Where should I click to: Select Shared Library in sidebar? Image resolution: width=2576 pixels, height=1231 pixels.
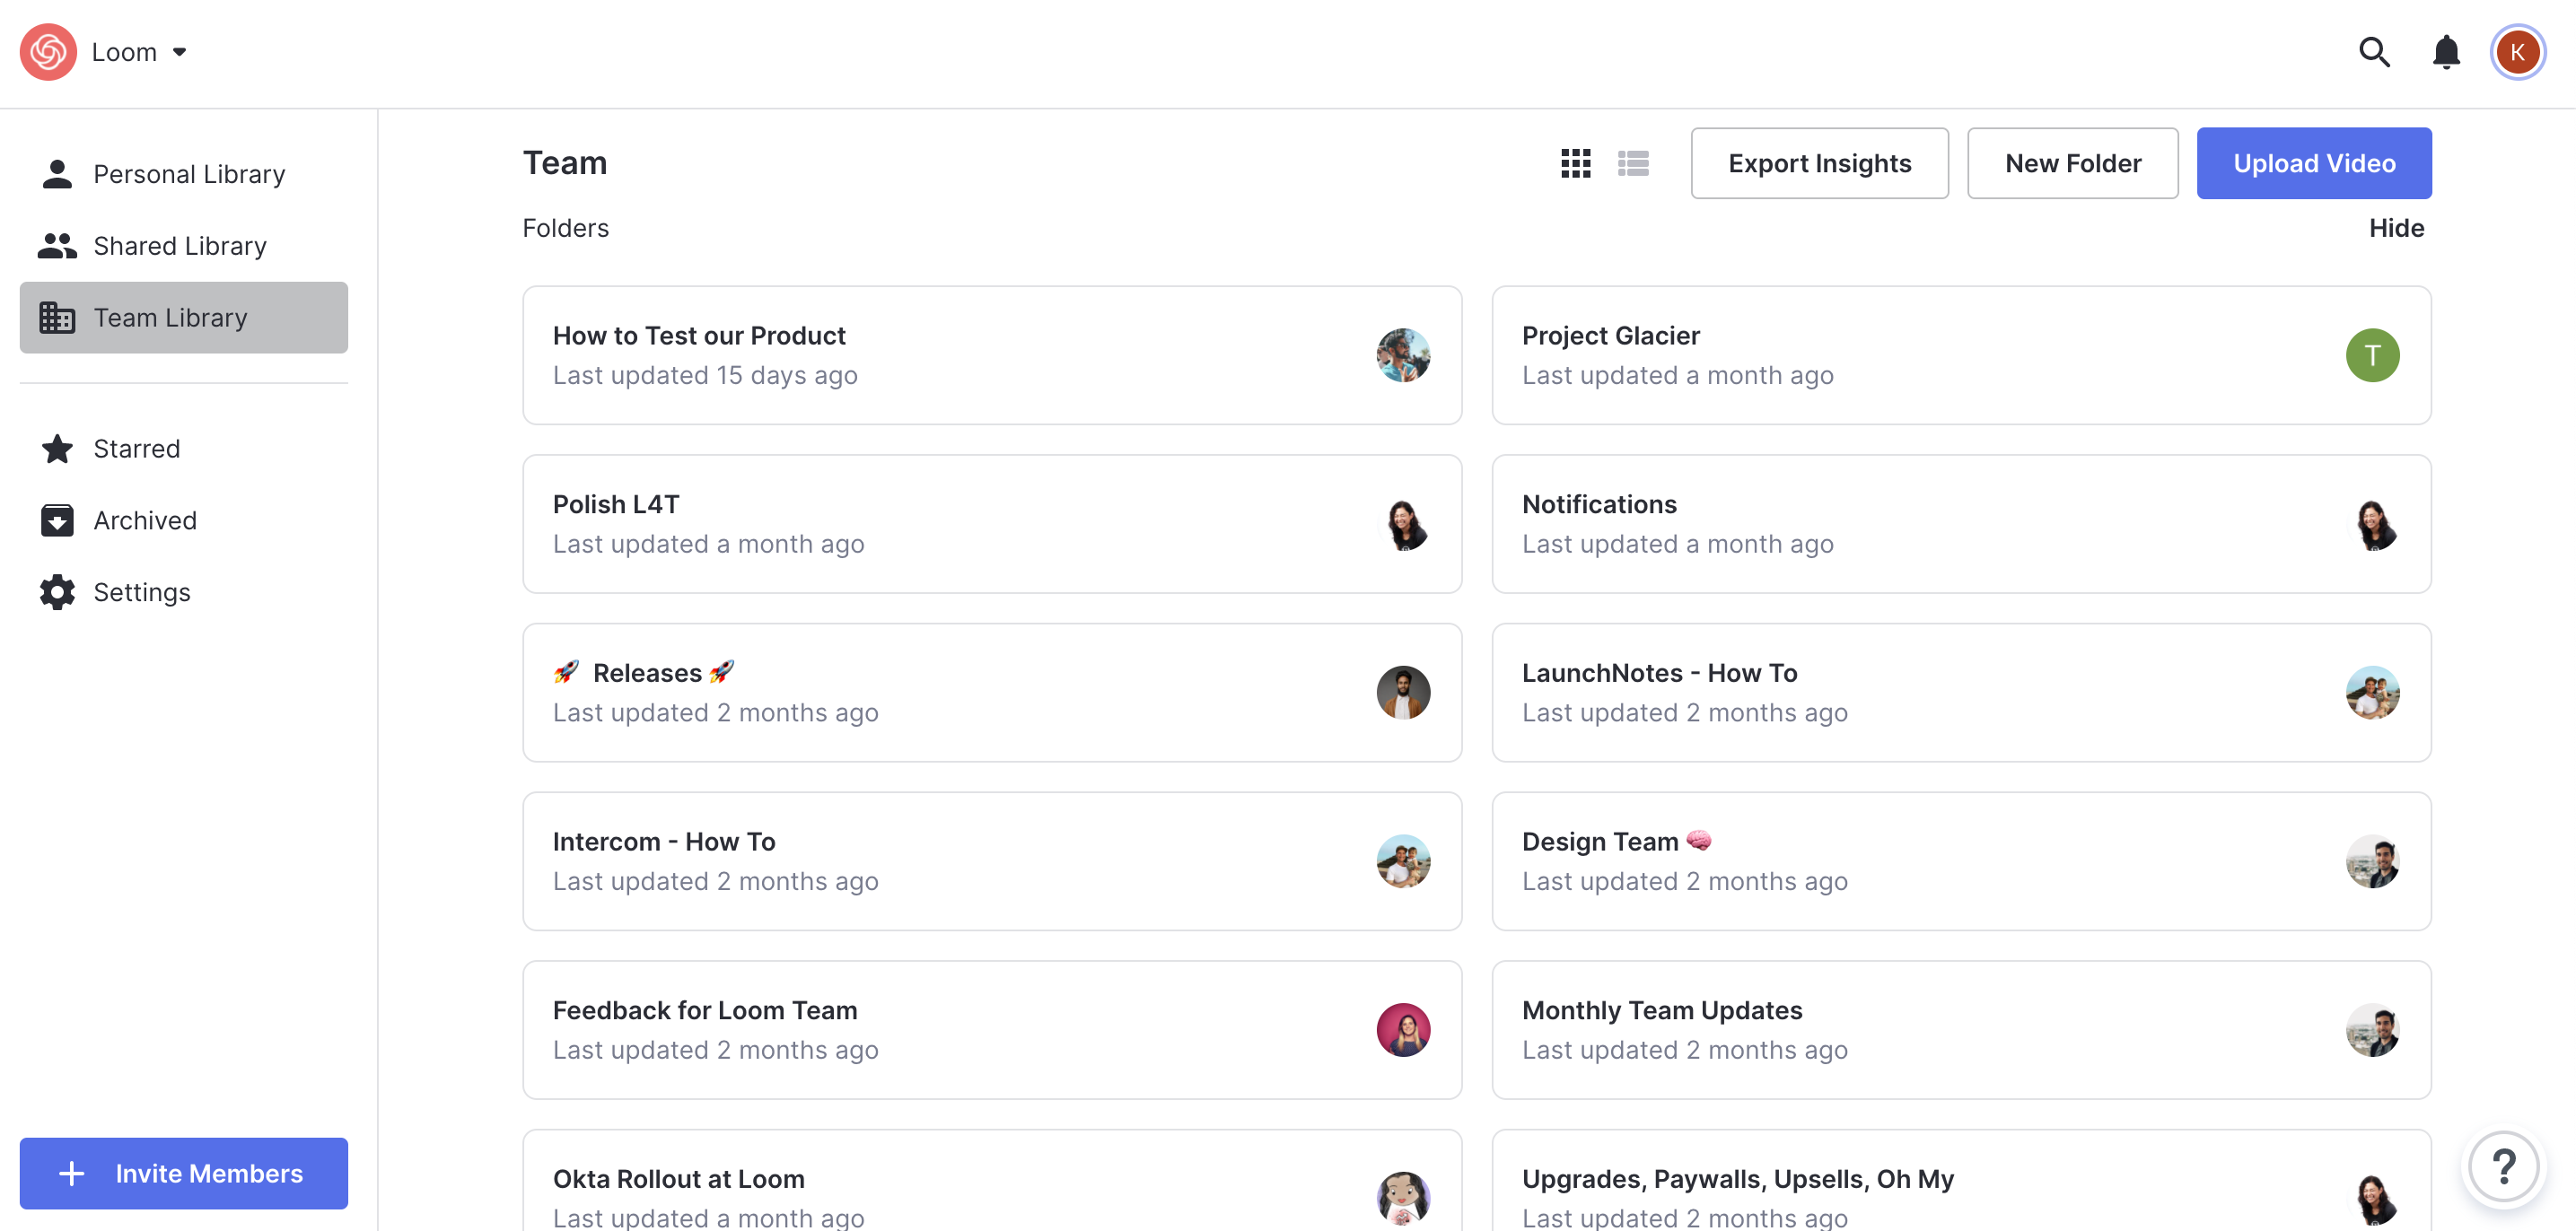[x=179, y=246]
